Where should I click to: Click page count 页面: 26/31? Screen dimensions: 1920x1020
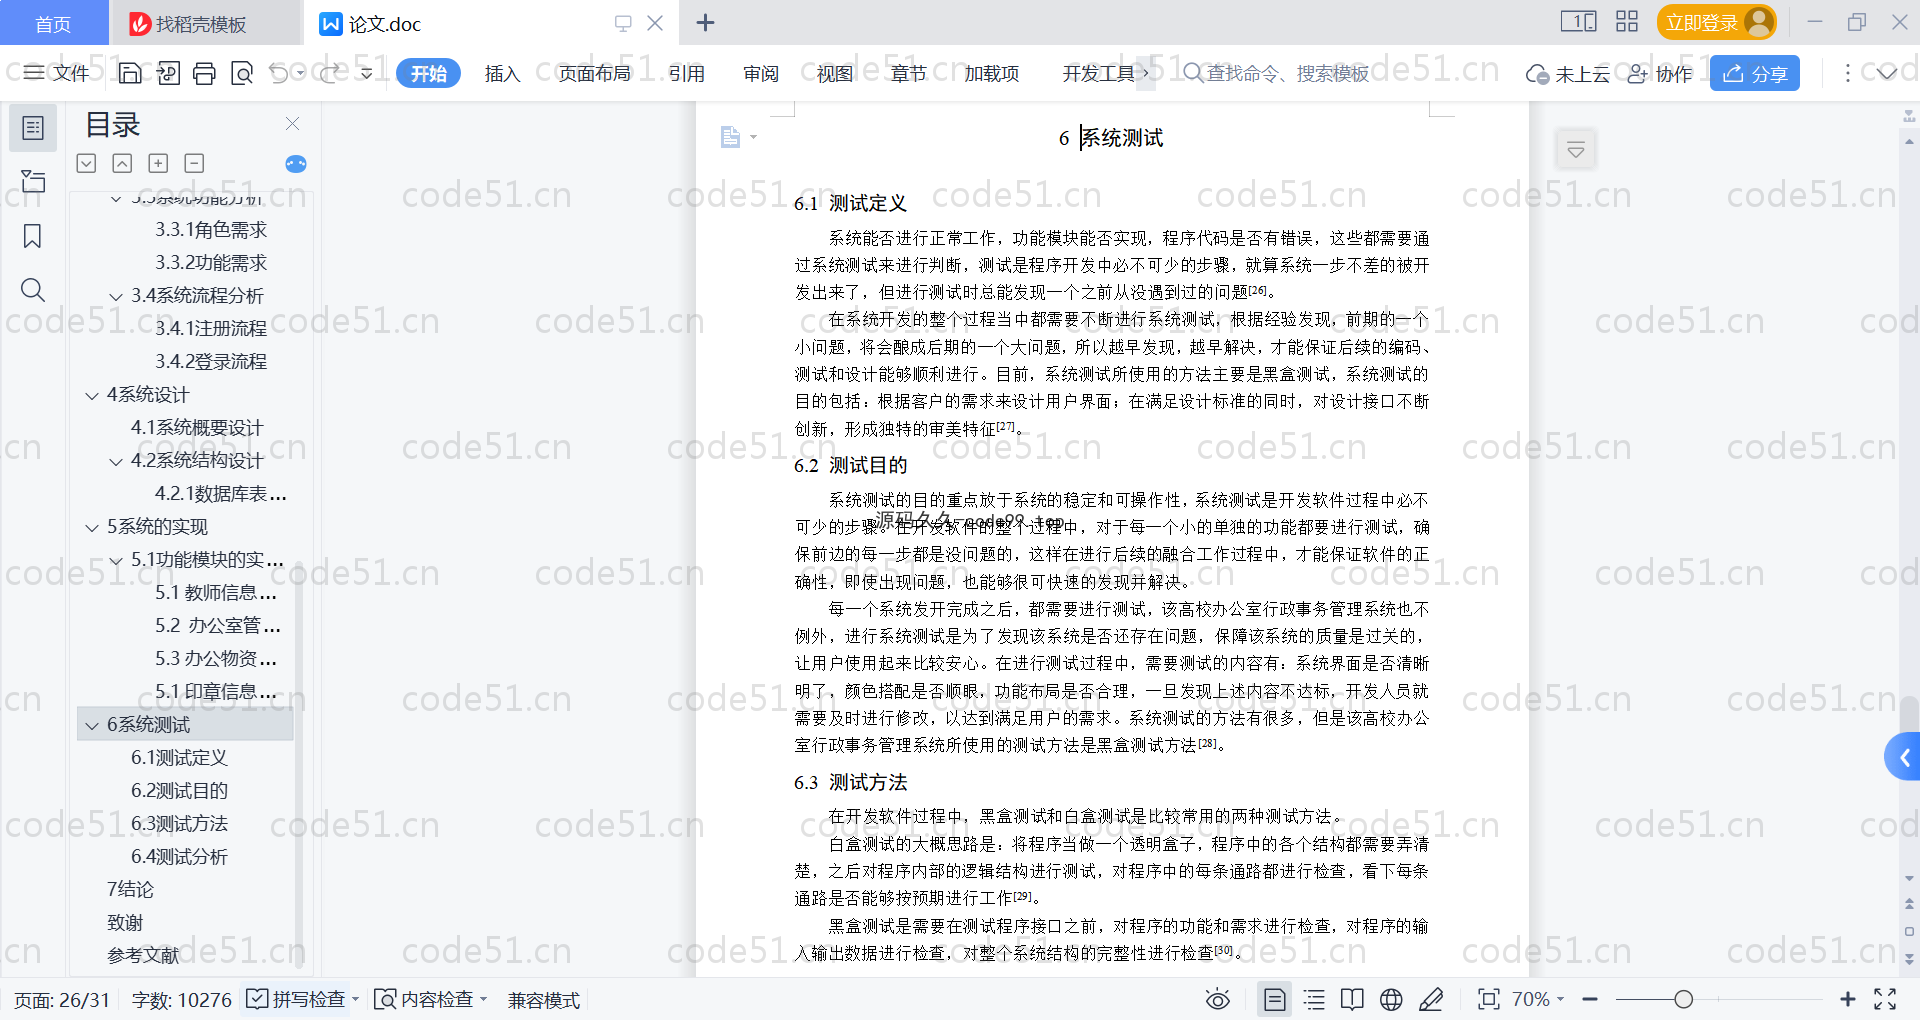tap(62, 1000)
